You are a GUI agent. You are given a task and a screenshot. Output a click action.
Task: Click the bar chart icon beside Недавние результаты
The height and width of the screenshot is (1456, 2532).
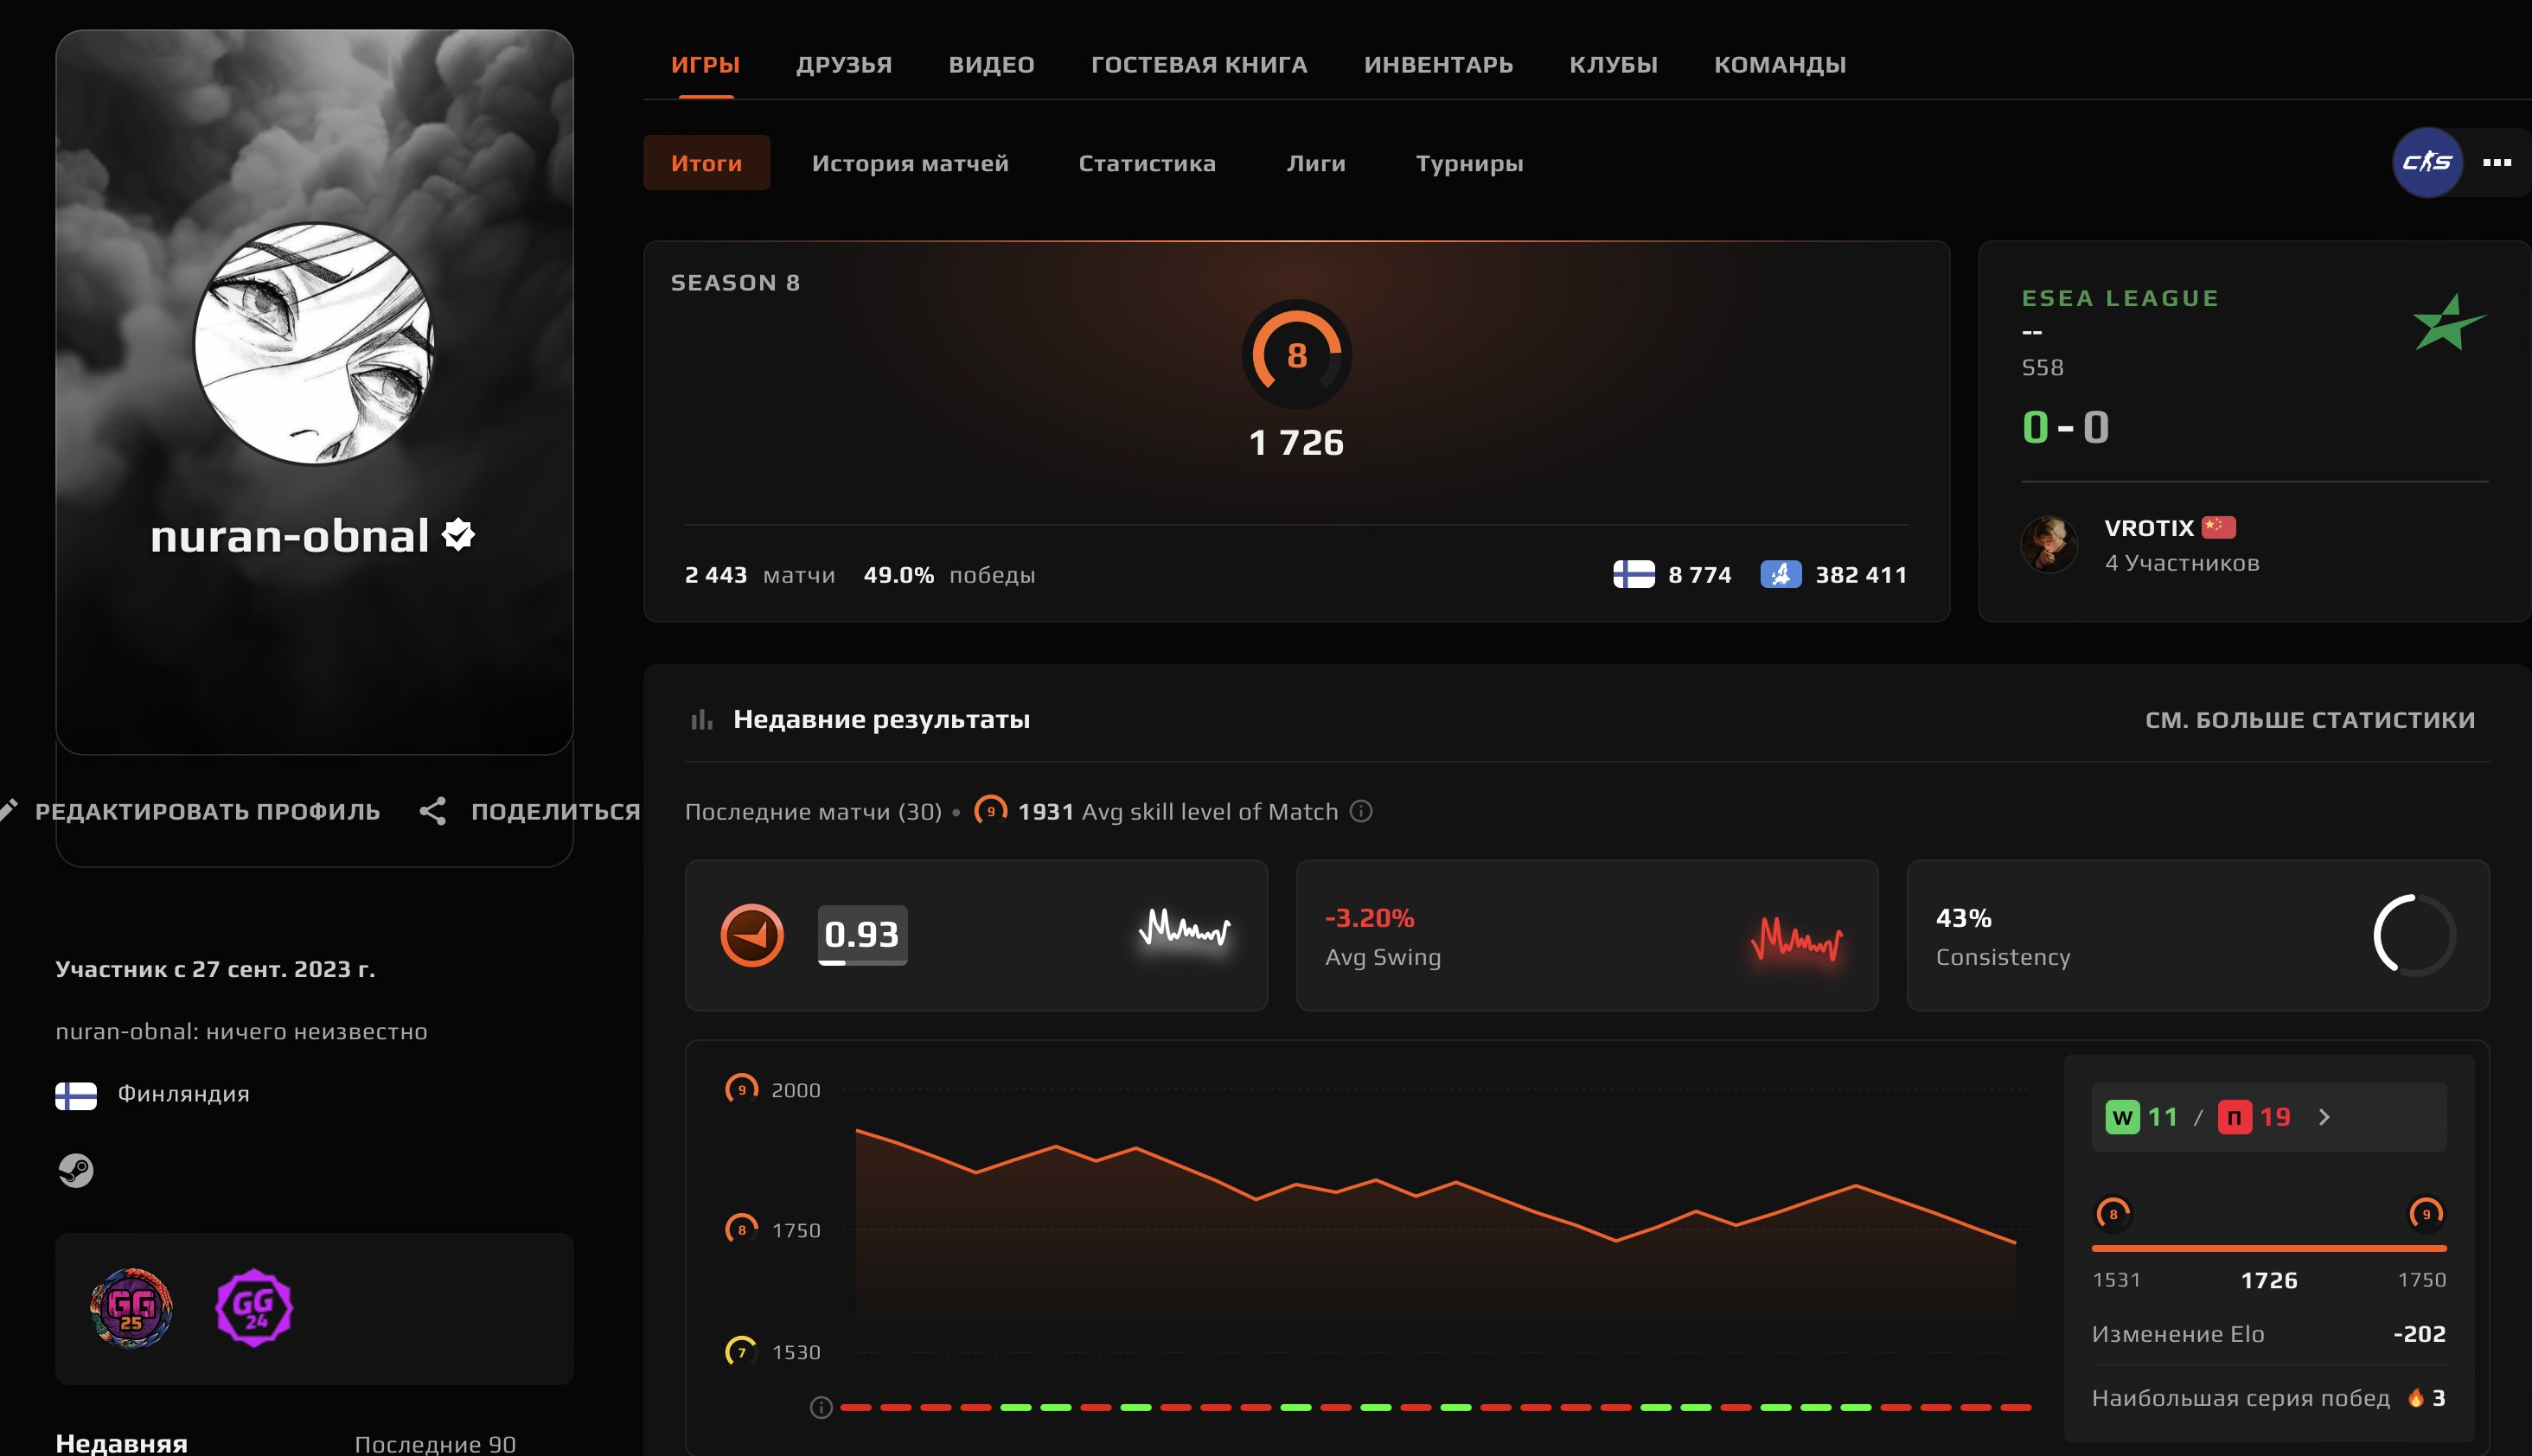(701, 719)
